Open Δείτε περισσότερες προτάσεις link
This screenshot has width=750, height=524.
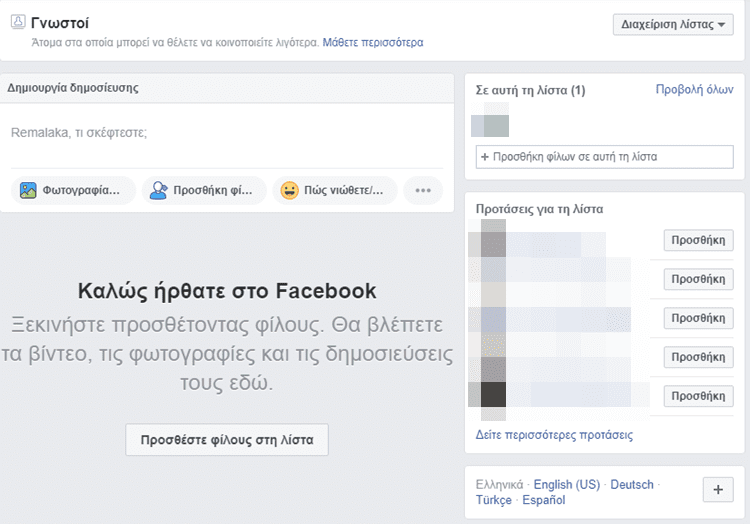(554, 435)
